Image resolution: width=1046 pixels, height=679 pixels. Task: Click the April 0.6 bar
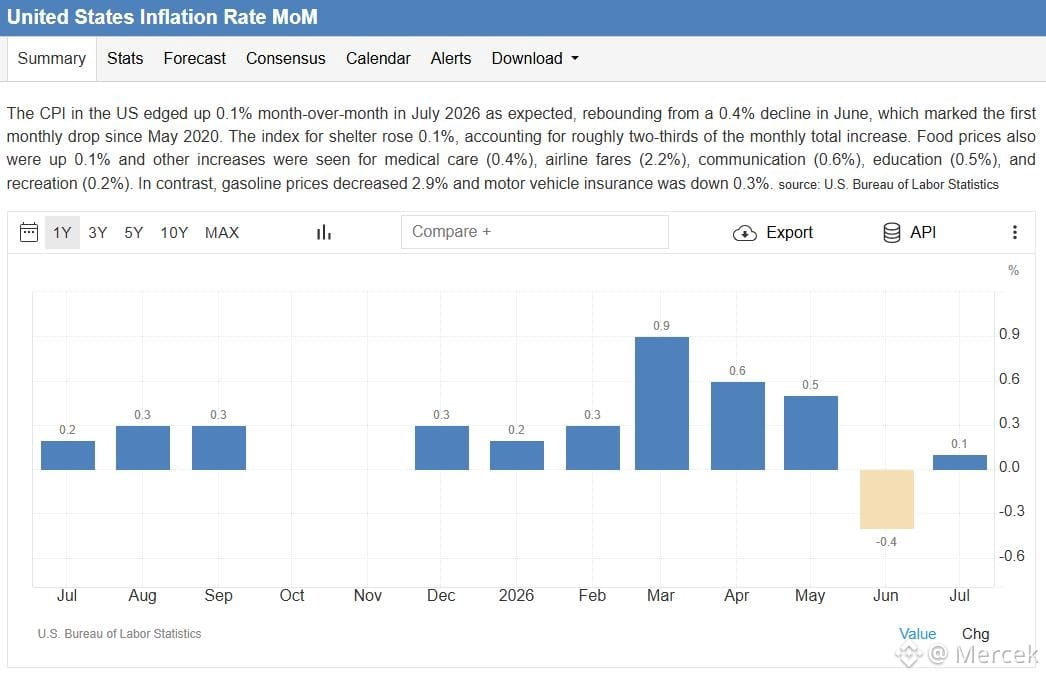coord(738,426)
